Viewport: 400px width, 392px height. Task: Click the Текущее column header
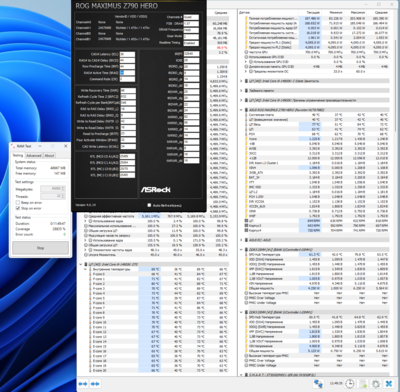click(309, 12)
